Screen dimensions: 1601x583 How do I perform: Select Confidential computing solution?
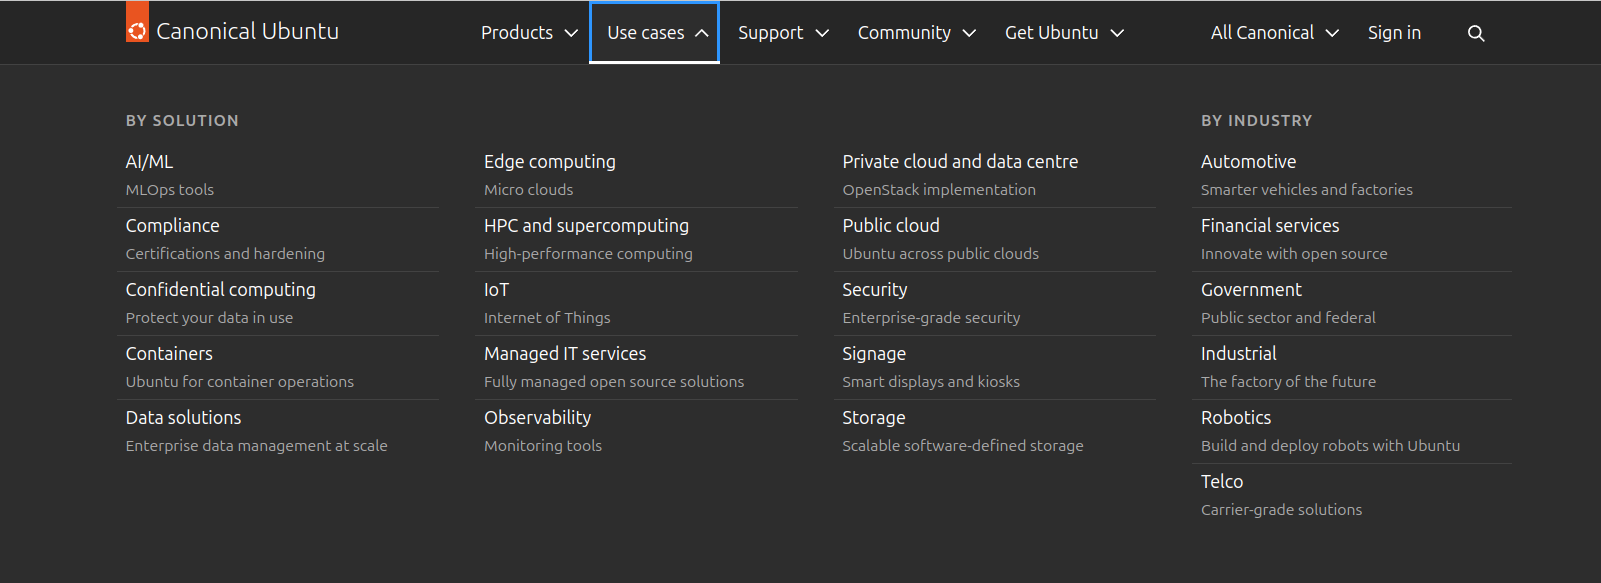click(x=220, y=290)
